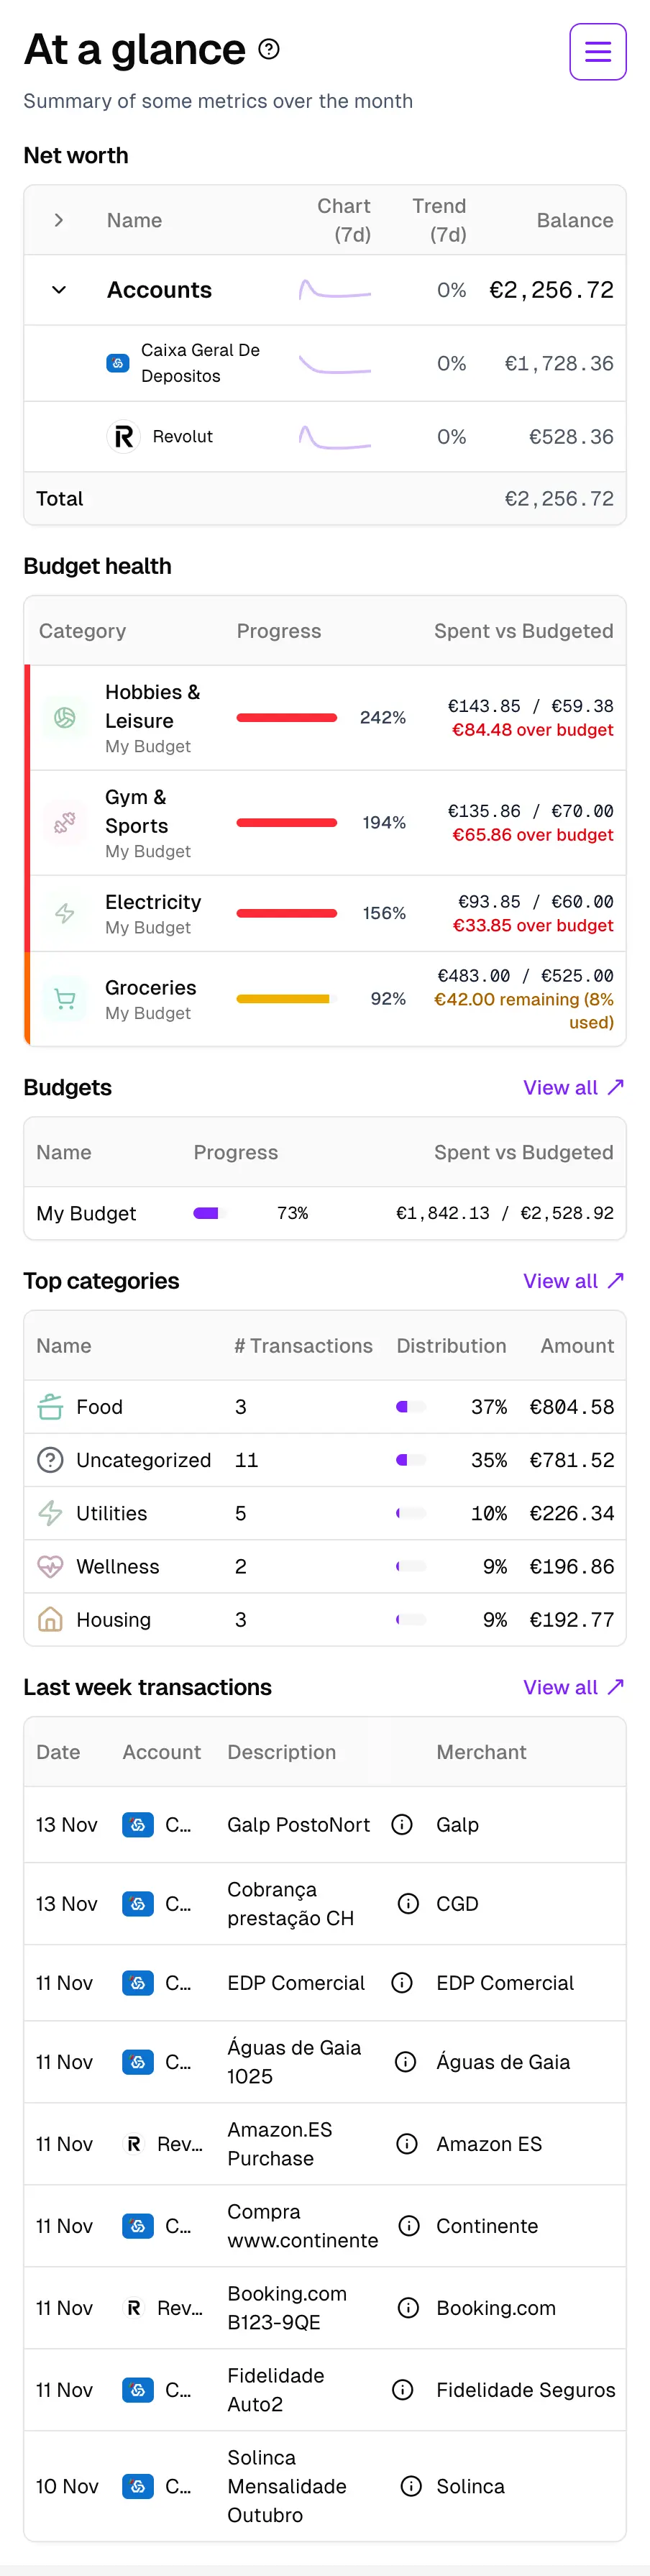Click the Food category icon

[50, 1406]
